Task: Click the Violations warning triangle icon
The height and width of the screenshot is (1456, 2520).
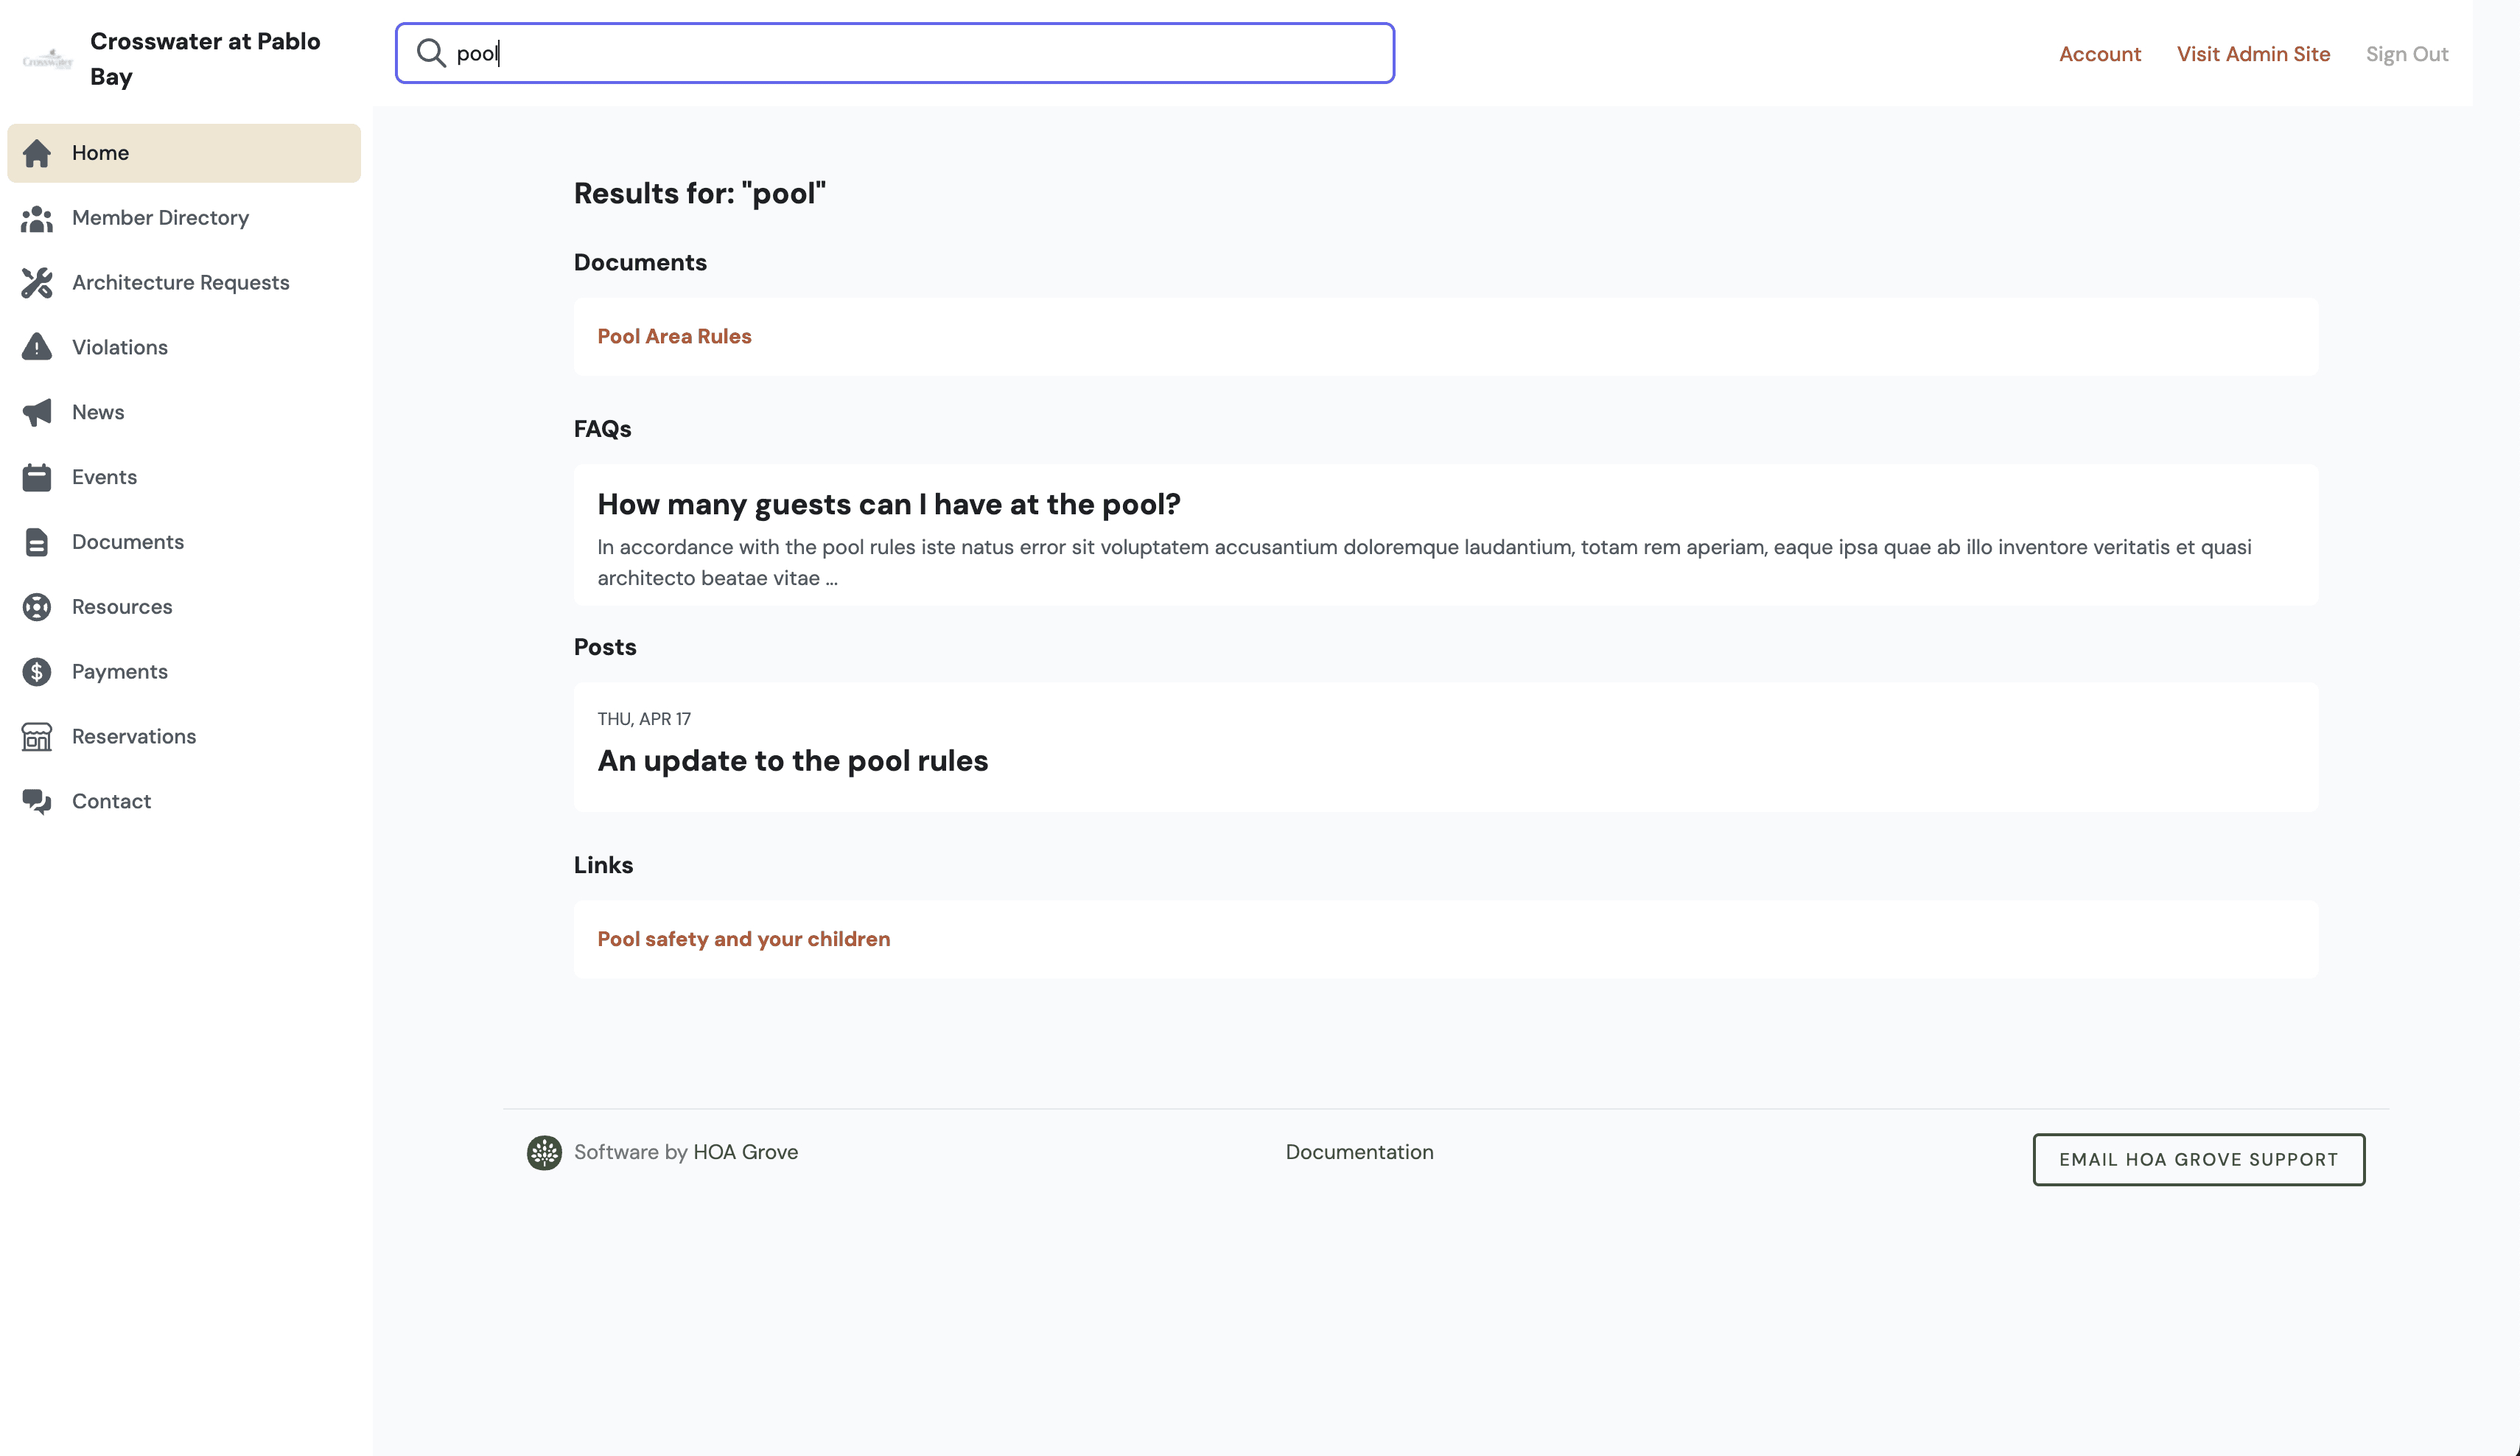Action: click(37, 347)
